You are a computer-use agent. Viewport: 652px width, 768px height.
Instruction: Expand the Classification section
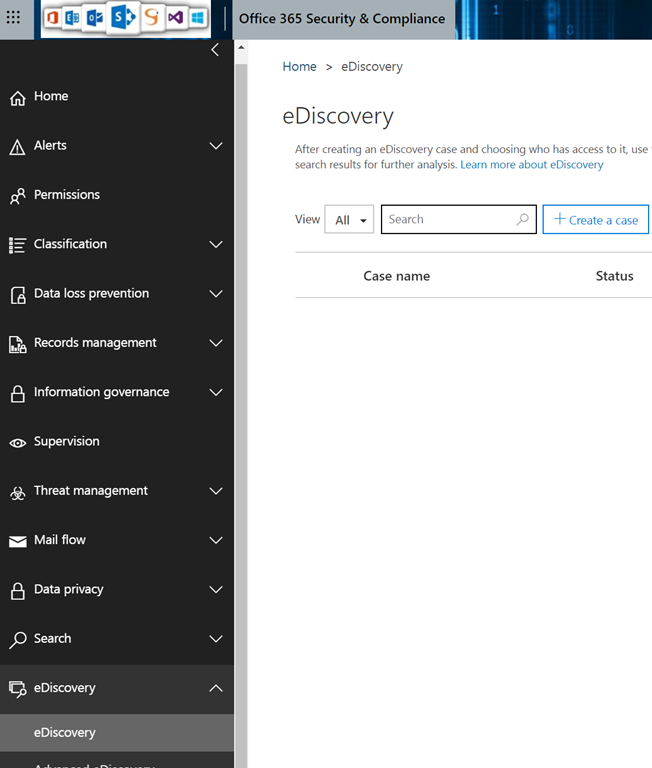[215, 244]
